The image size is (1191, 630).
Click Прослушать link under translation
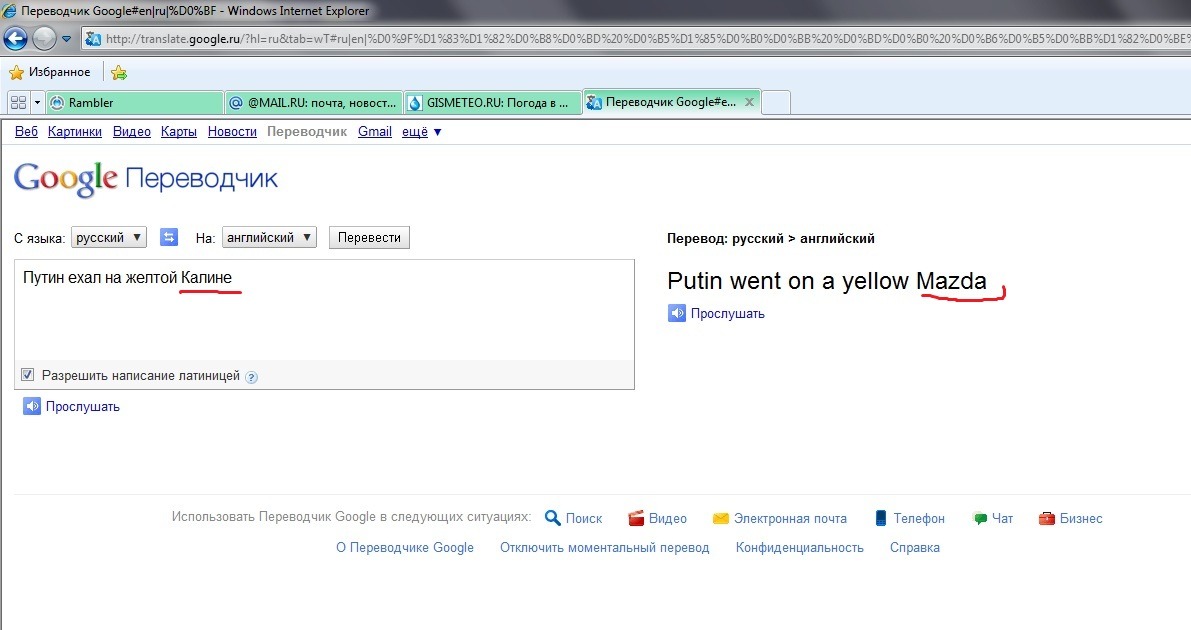pyautogui.click(x=728, y=313)
